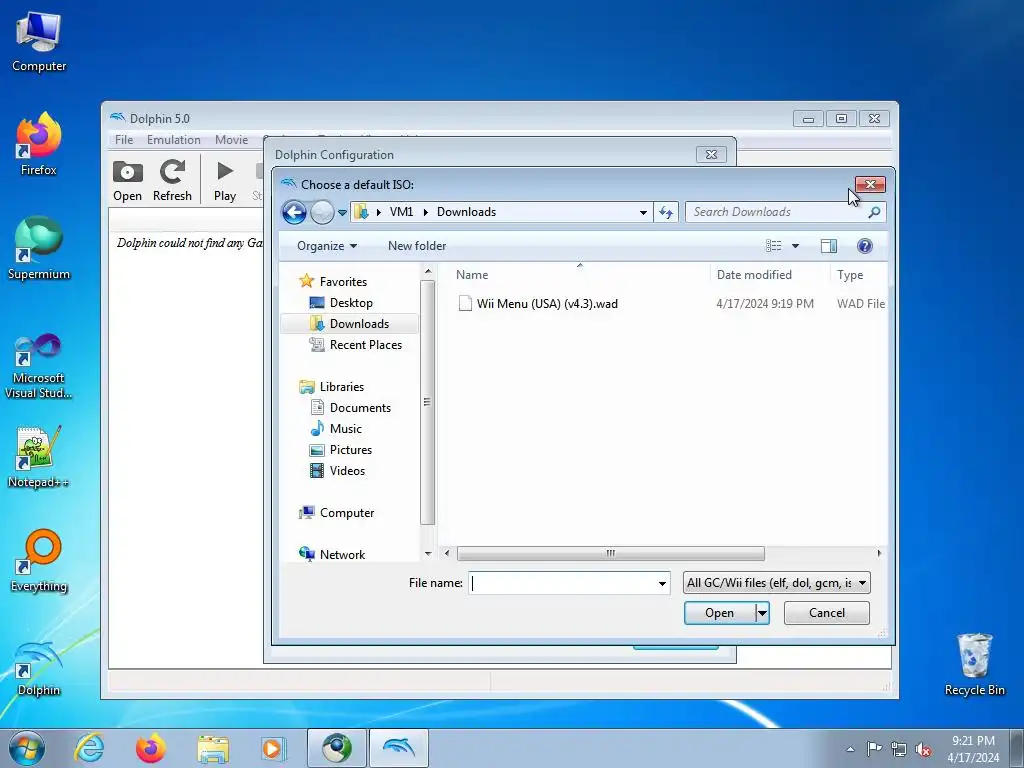Expand the File name dropdown arrow
The width and height of the screenshot is (1024, 768).
(662, 583)
